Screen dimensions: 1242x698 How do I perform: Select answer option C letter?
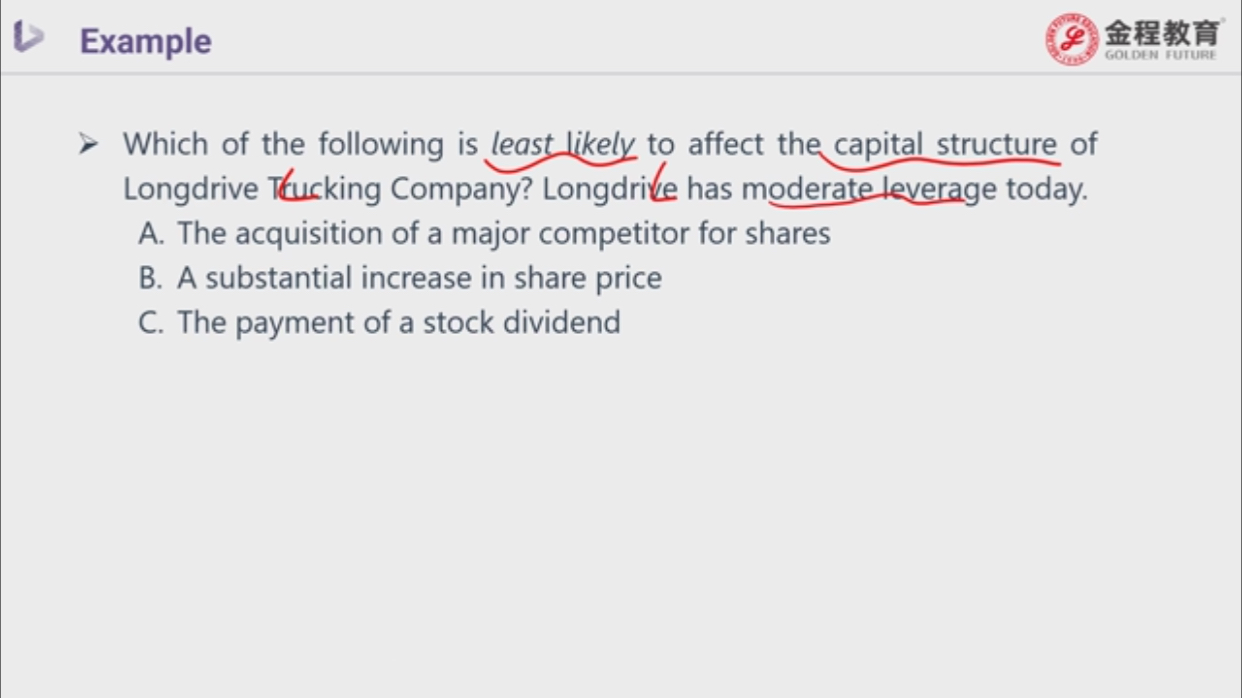[150, 323]
